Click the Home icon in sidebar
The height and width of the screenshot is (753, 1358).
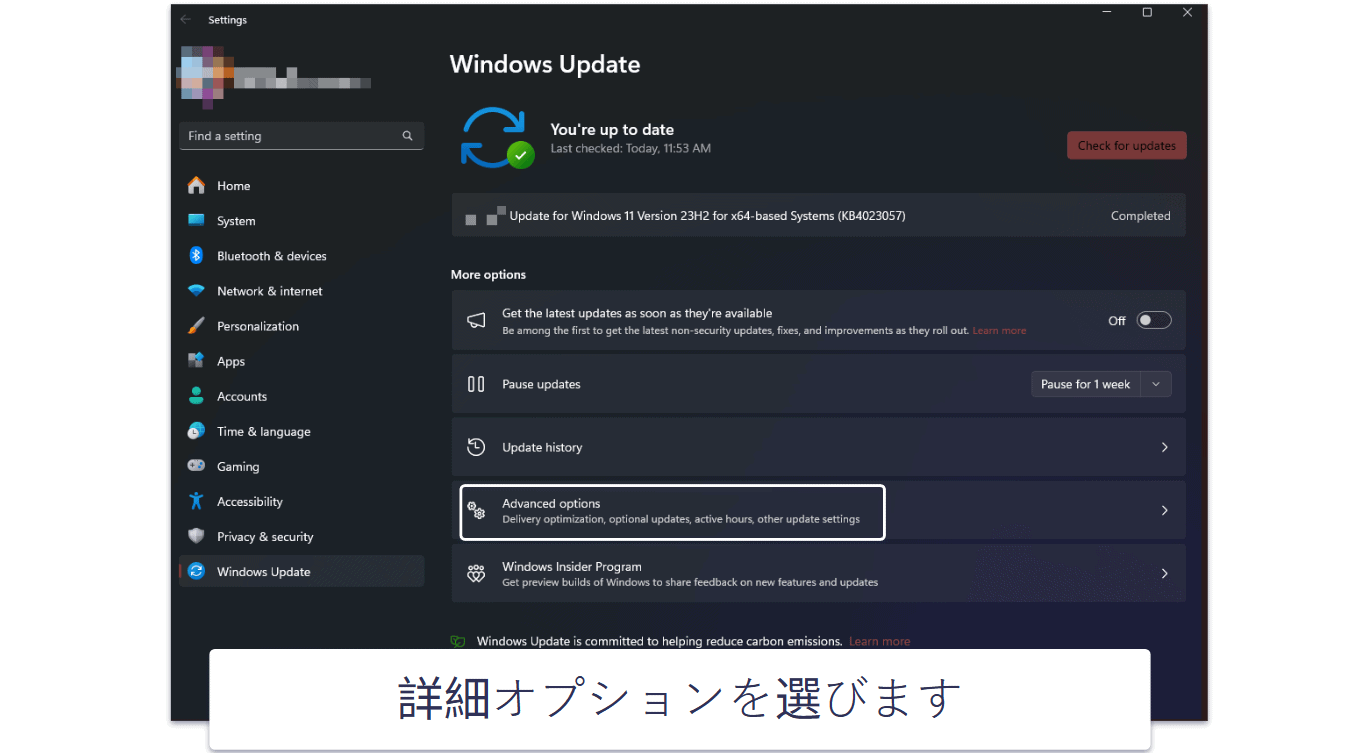pos(196,185)
